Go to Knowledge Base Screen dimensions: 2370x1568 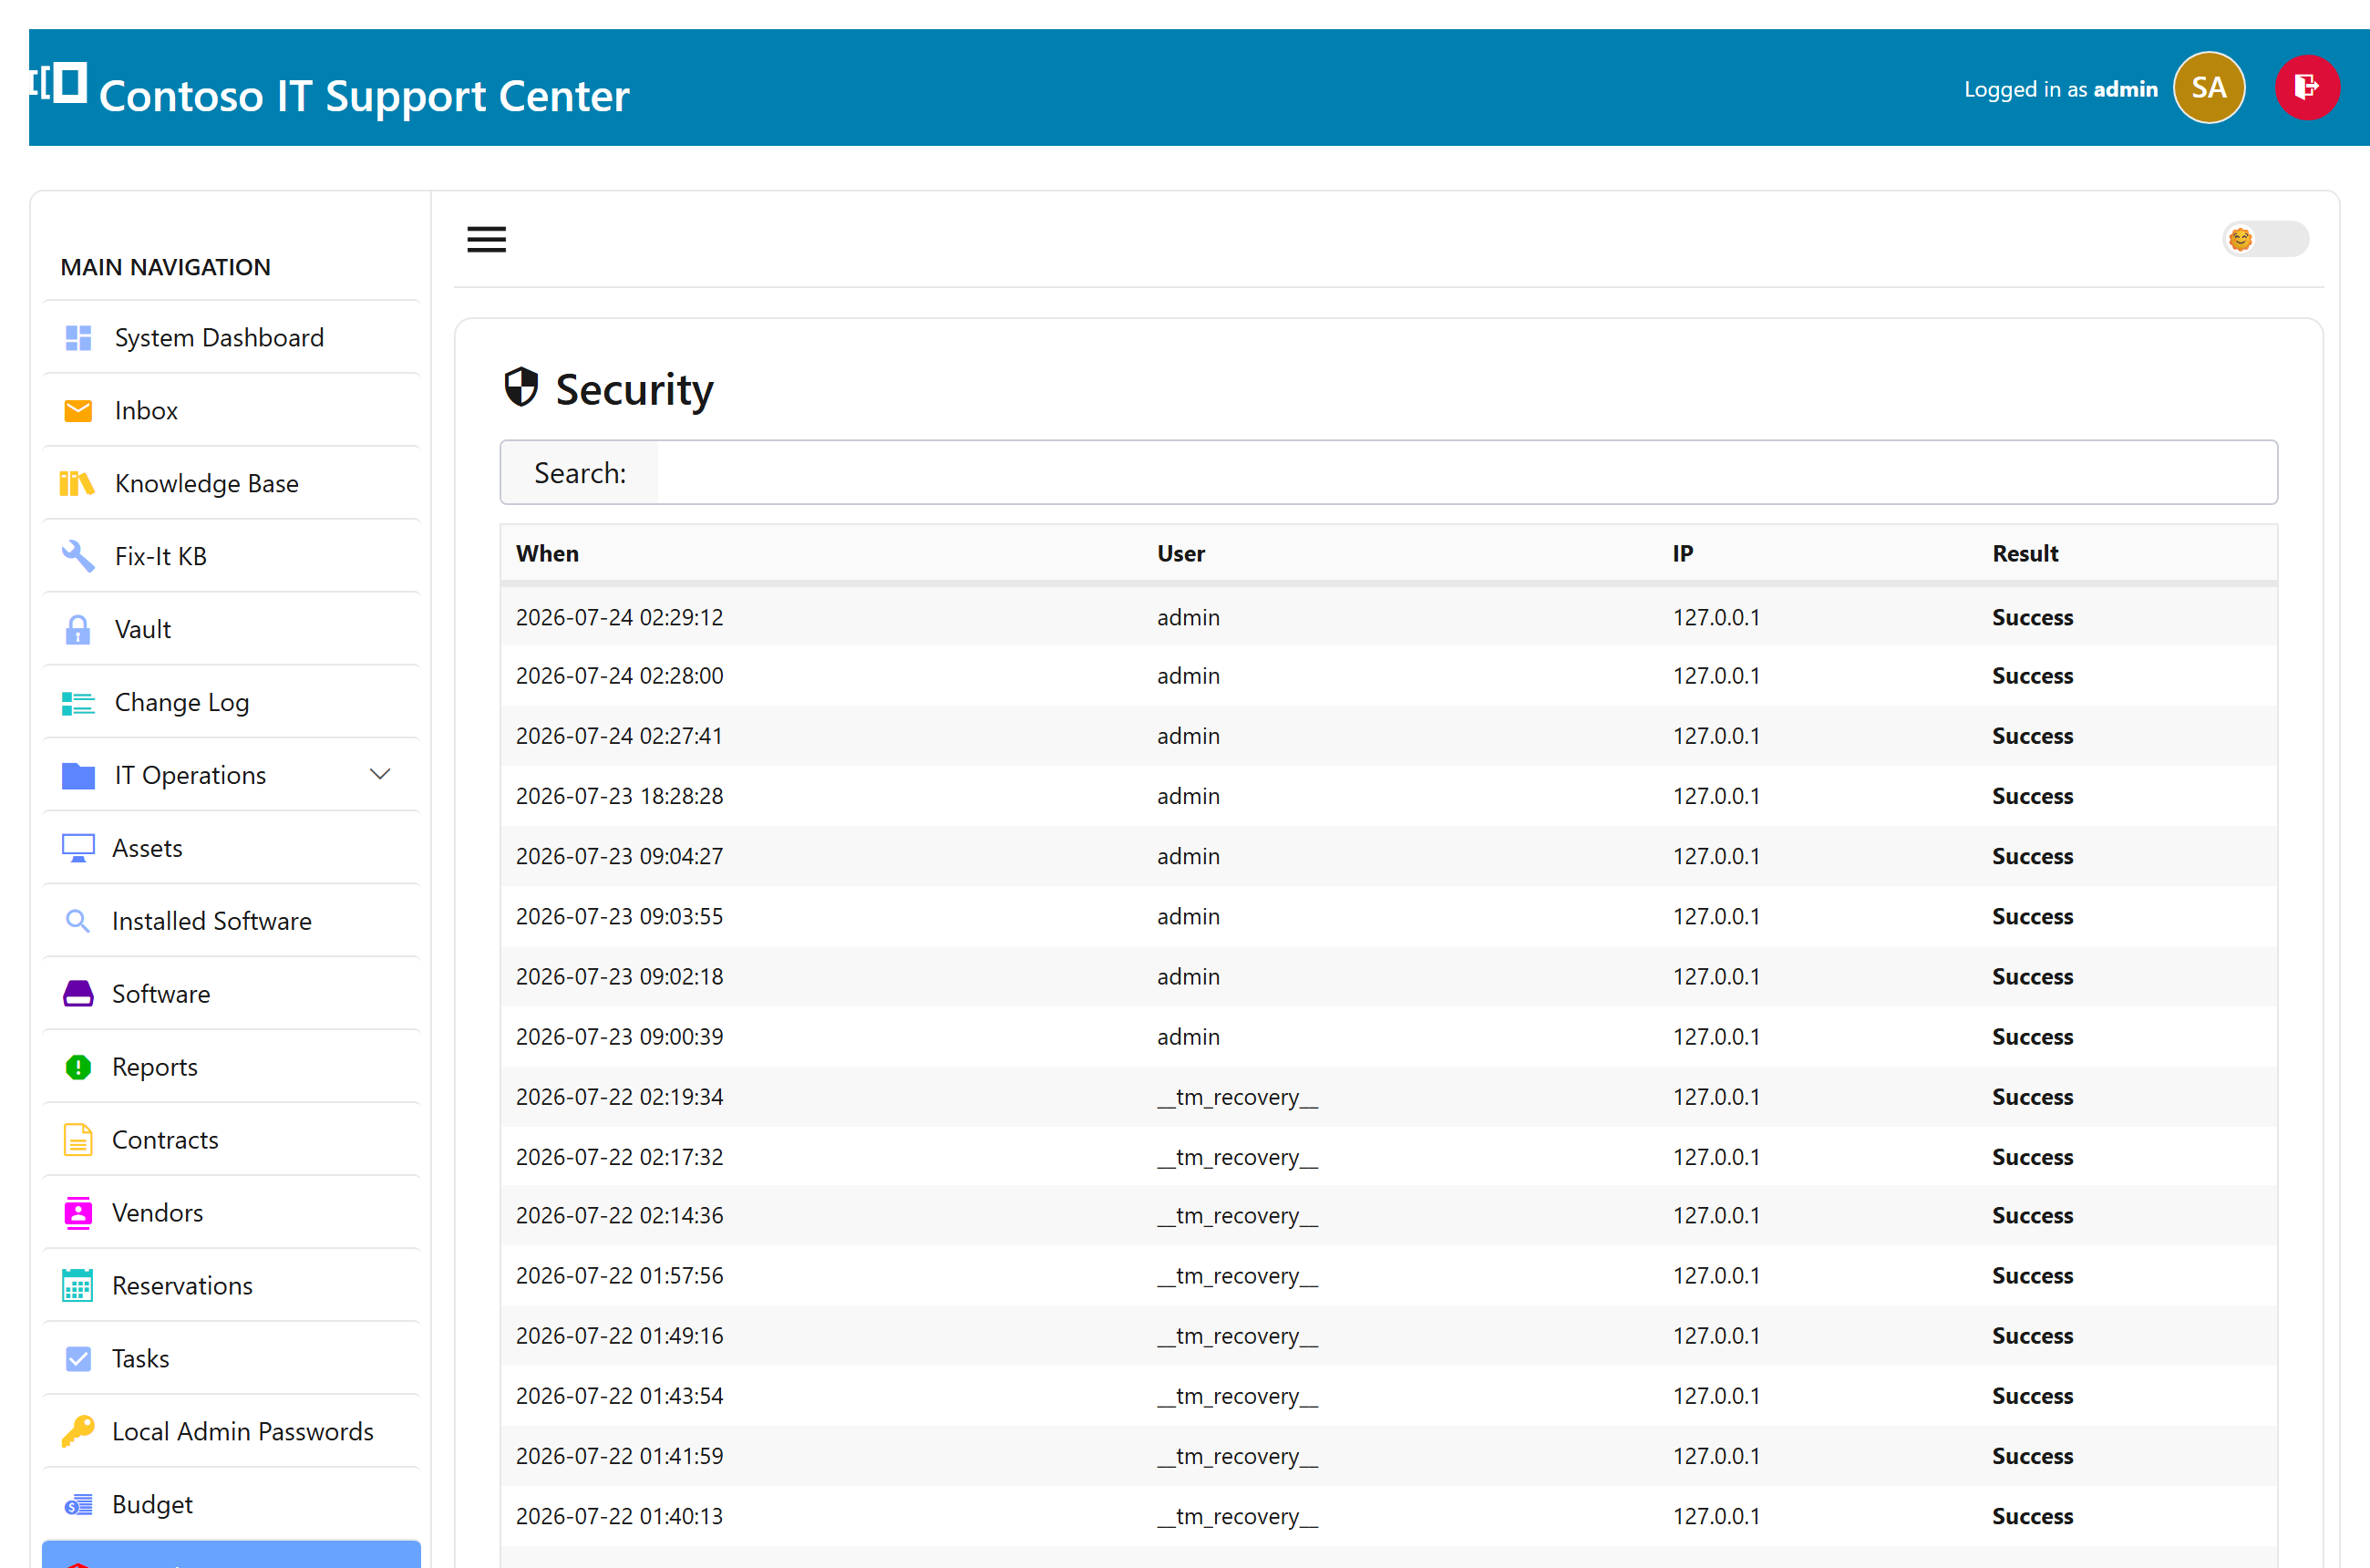click(231, 484)
